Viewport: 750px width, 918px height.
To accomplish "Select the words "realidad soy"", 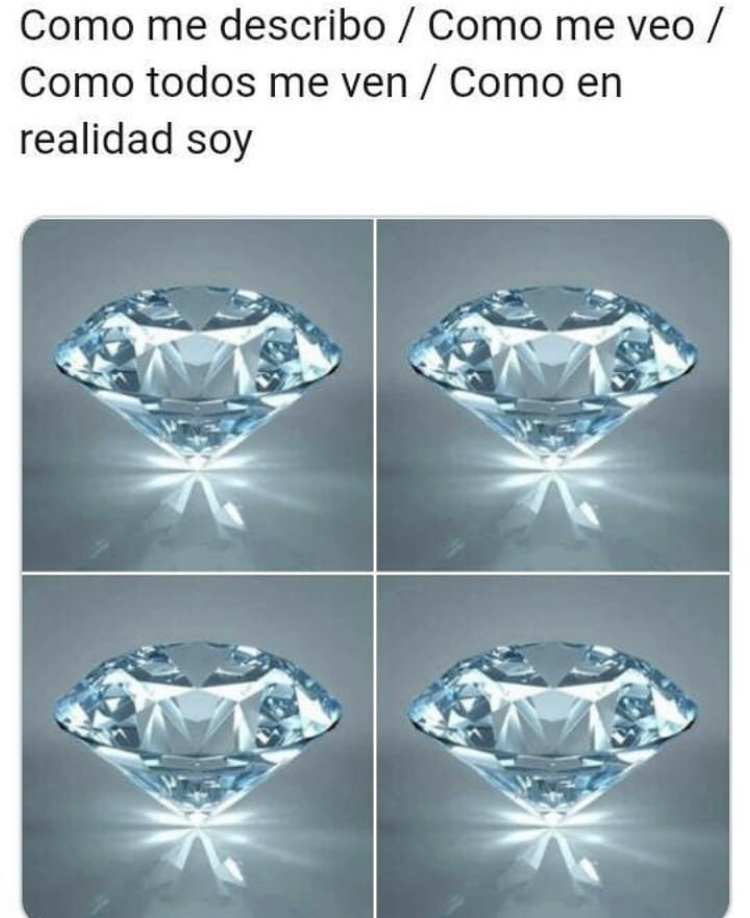I will 136,141.
